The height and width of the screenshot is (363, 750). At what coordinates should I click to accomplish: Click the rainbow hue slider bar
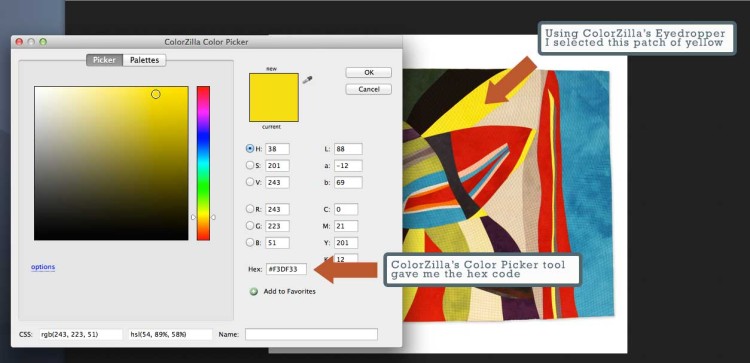203,163
